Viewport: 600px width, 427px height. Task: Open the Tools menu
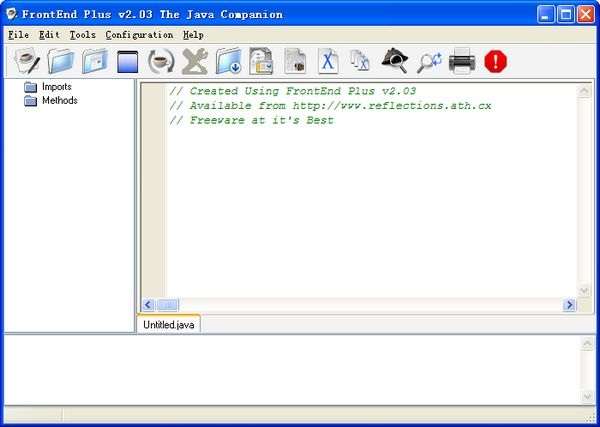click(83, 35)
